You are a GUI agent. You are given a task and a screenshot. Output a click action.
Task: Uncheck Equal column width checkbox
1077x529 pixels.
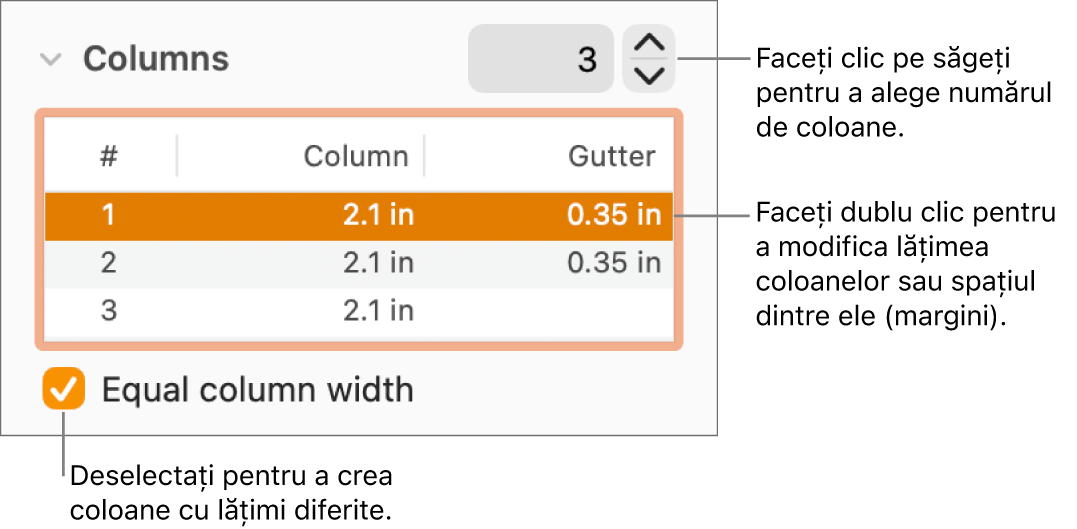point(64,389)
